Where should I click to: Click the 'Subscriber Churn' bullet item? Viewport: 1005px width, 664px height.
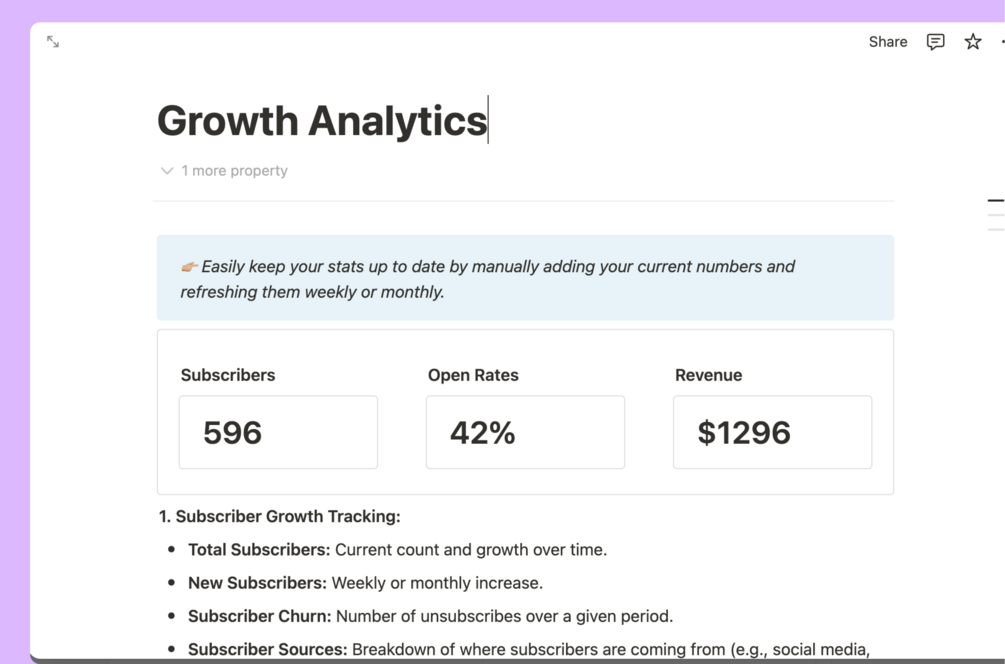(x=430, y=616)
